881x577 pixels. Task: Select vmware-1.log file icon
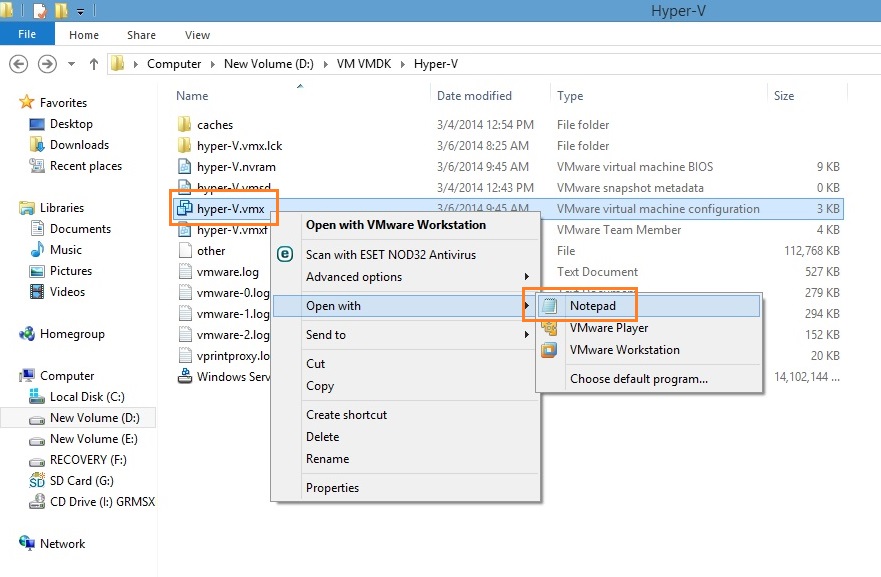click(x=185, y=314)
